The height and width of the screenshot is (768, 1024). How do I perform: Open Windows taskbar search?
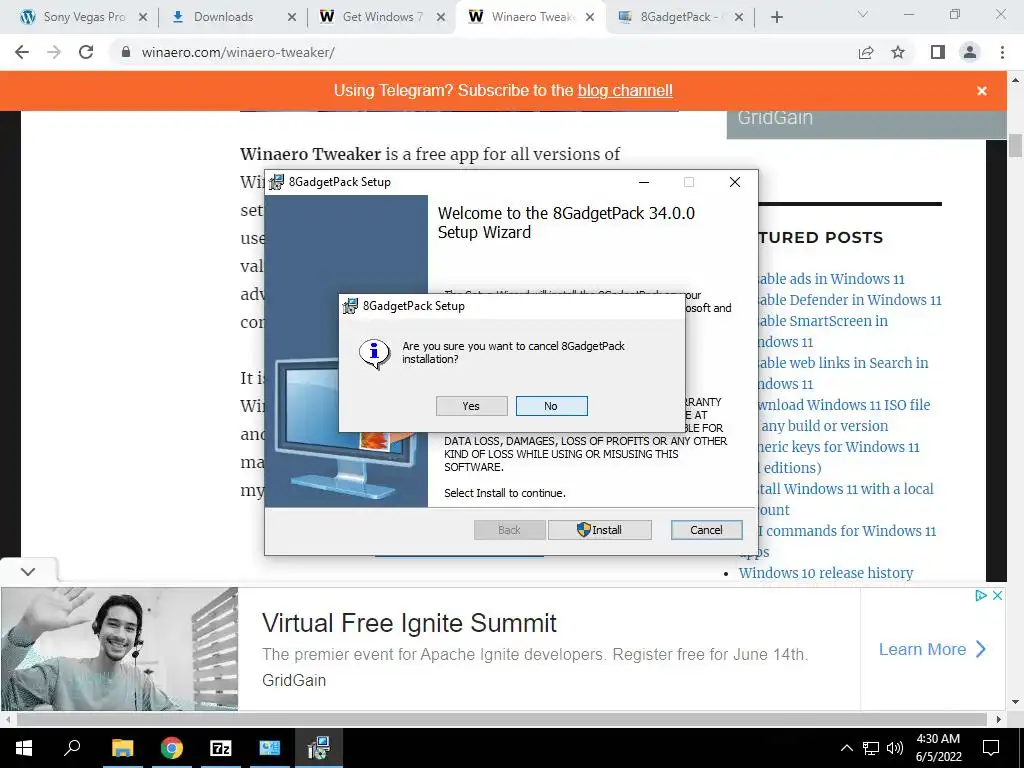pyautogui.click(x=72, y=748)
